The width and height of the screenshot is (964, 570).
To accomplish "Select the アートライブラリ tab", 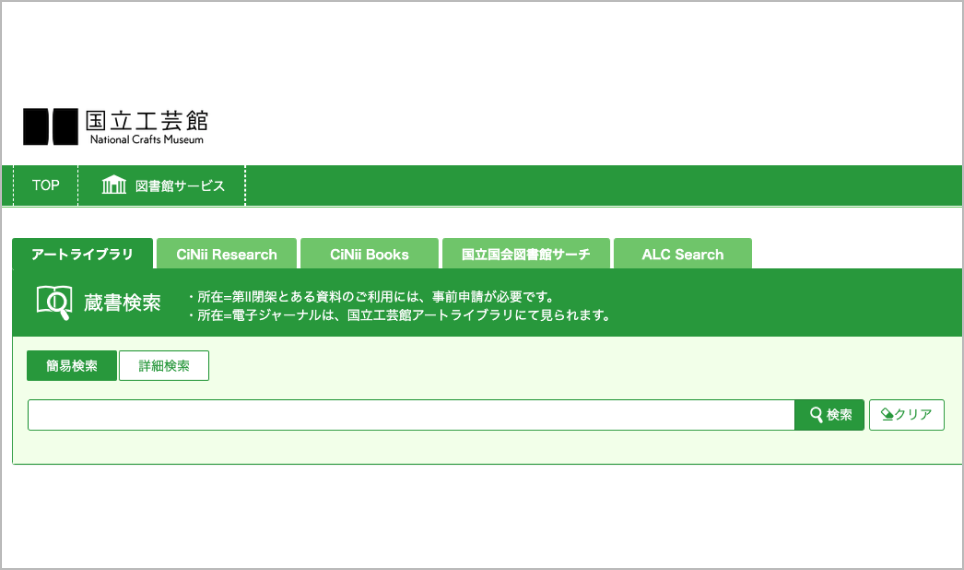I will [x=82, y=254].
